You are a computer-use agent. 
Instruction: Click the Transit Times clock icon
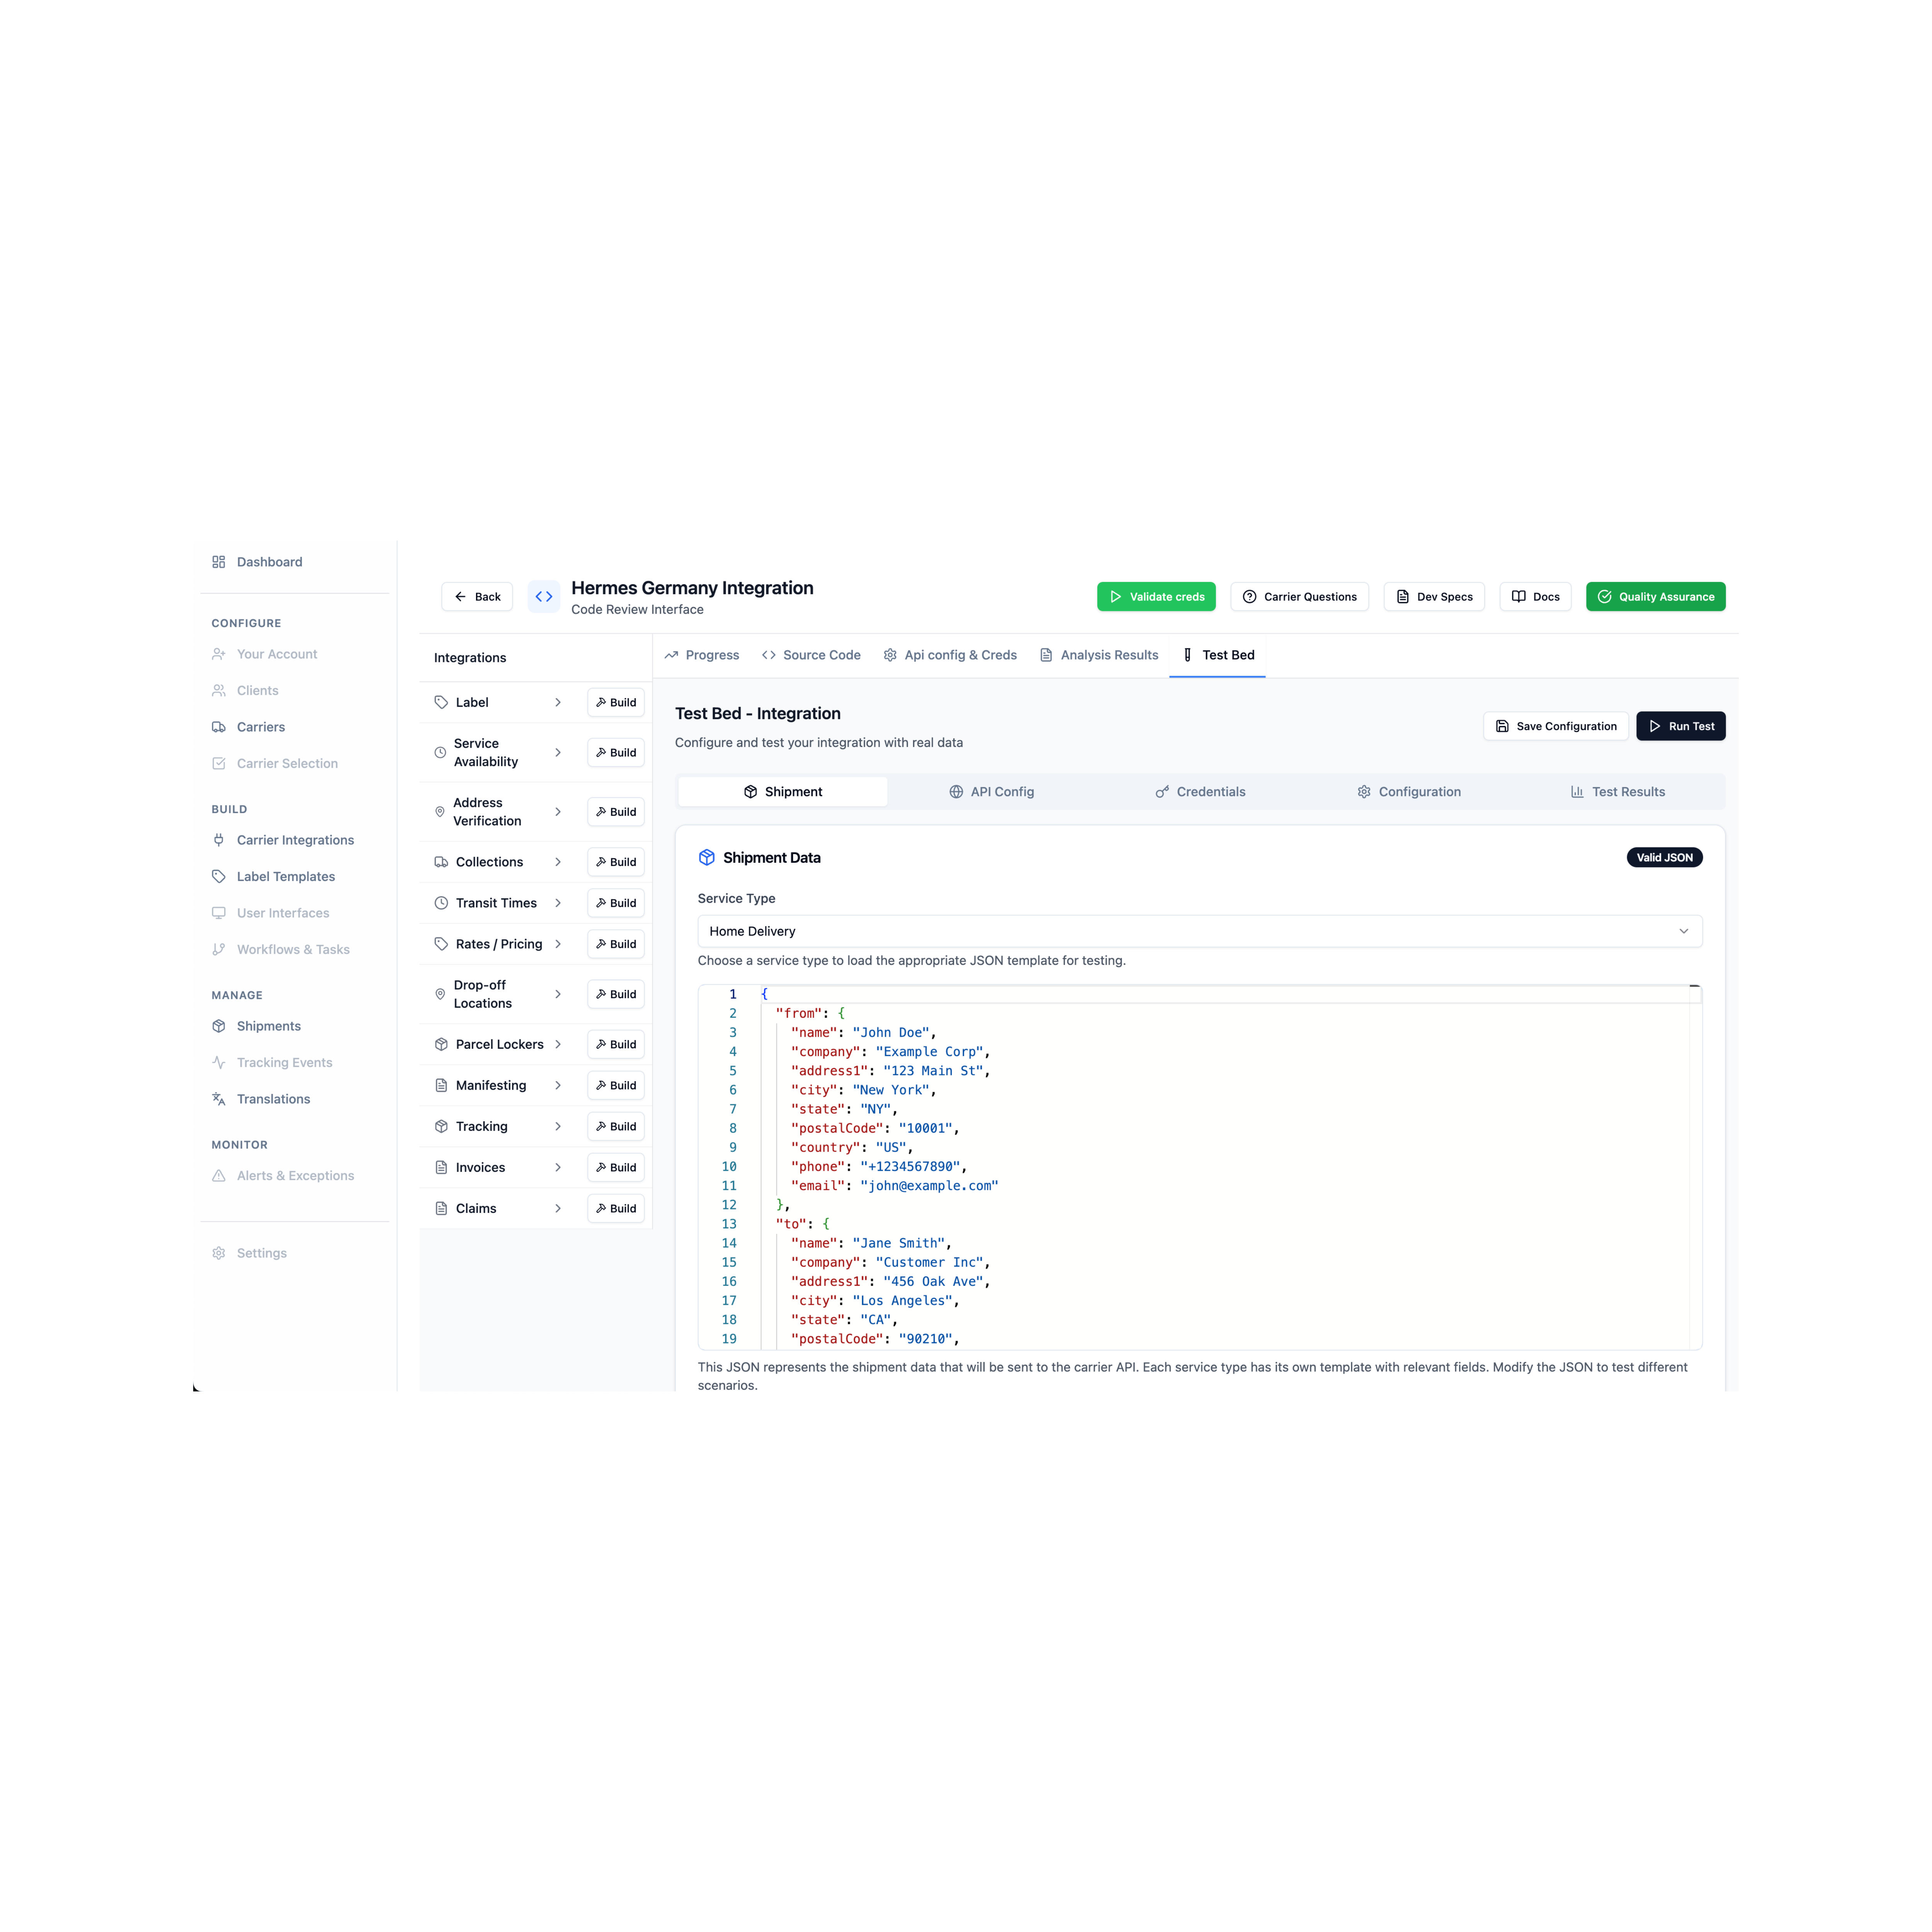pyautogui.click(x=441, y=903)
